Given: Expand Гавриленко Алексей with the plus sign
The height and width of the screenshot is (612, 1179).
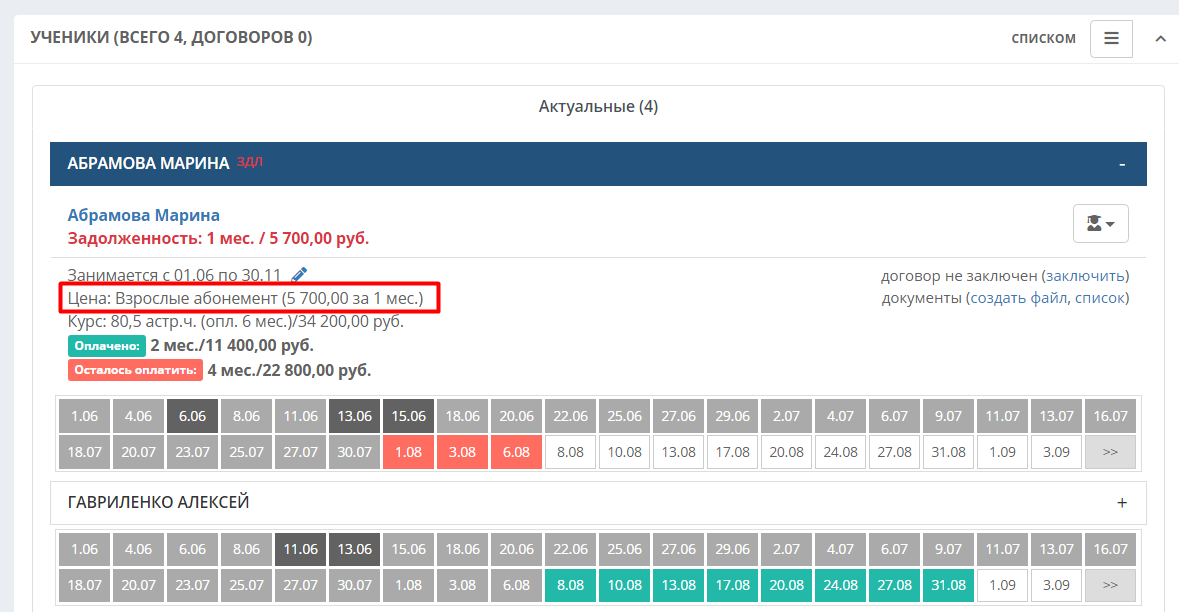Looking at the screenshot, I should tap(1122, 503).
